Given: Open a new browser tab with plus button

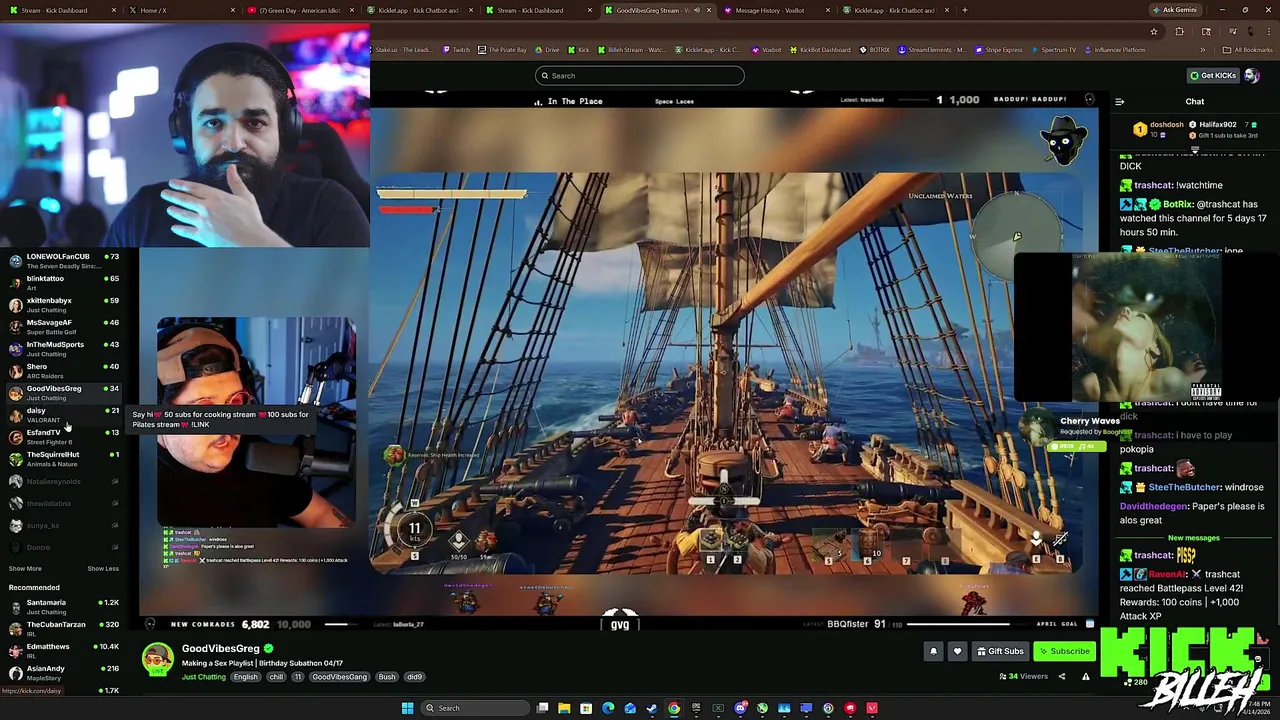Looking at the screenshot, I should click(965, 10).
